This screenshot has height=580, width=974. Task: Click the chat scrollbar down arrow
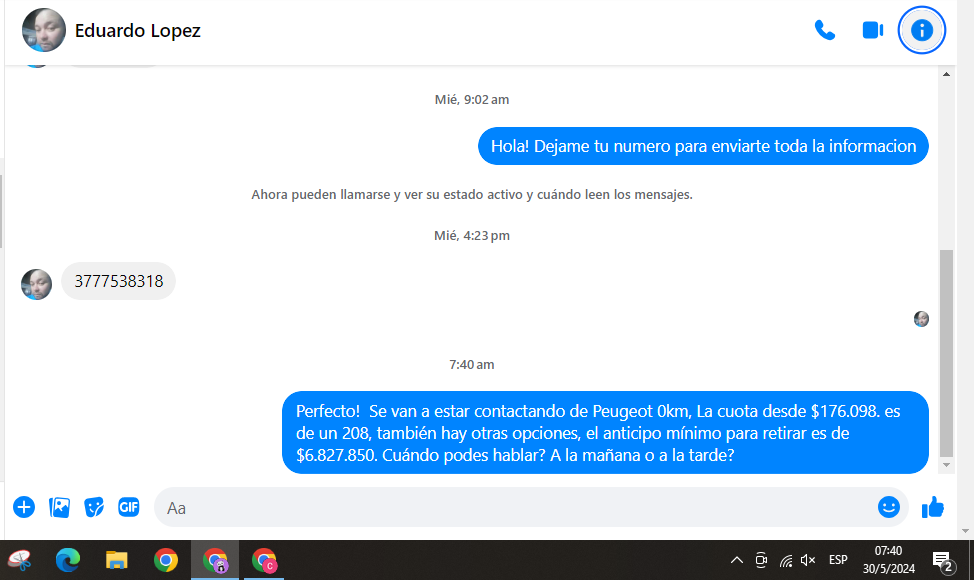point(947,465)
